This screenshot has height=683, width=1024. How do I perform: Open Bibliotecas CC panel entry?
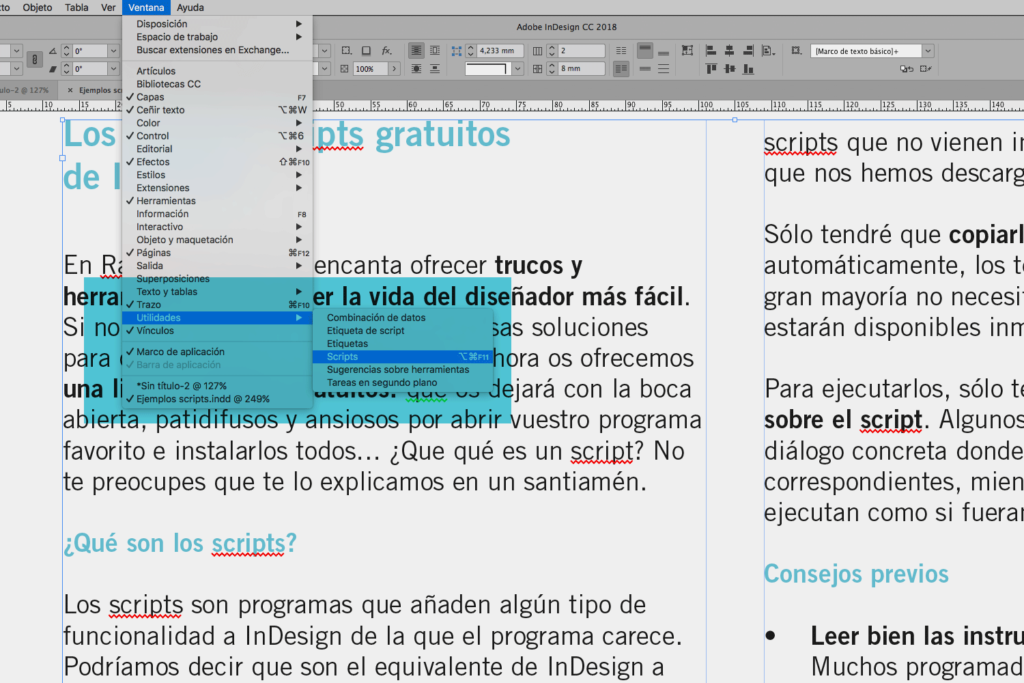[x=217, y=84]
